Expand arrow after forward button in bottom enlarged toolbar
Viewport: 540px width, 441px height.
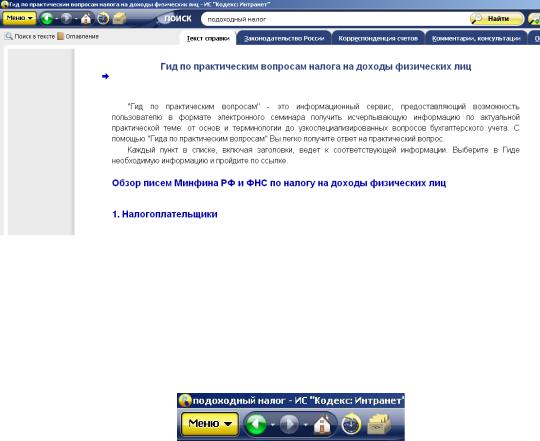click(x=305, y=424)
